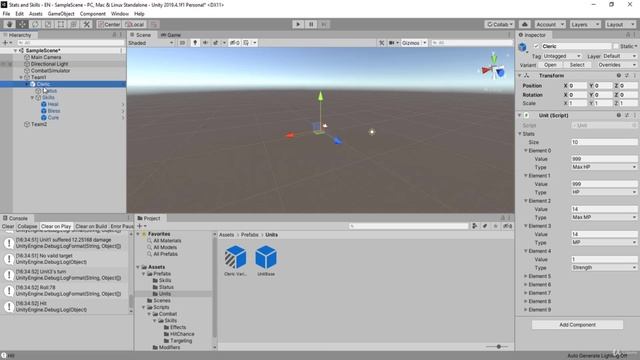This screenshot has width=640, height=360.
Task: Toggle scene effects like skybox
Action: point(216,43)
